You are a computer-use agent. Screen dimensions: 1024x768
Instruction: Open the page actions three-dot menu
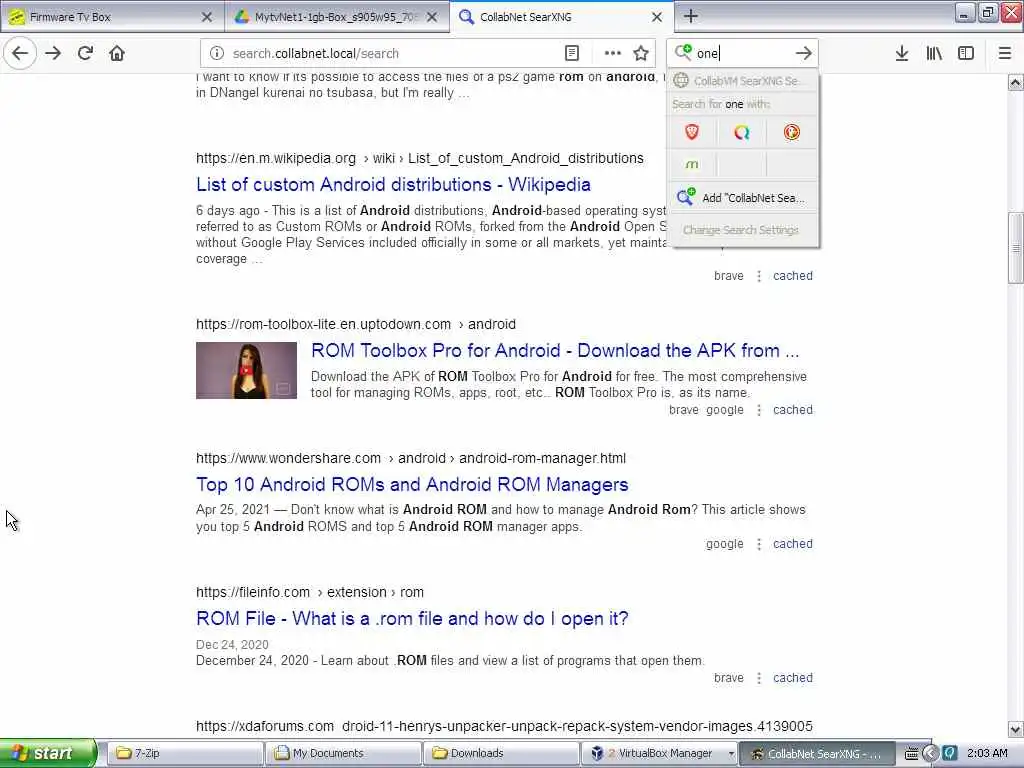click(613, 54)
